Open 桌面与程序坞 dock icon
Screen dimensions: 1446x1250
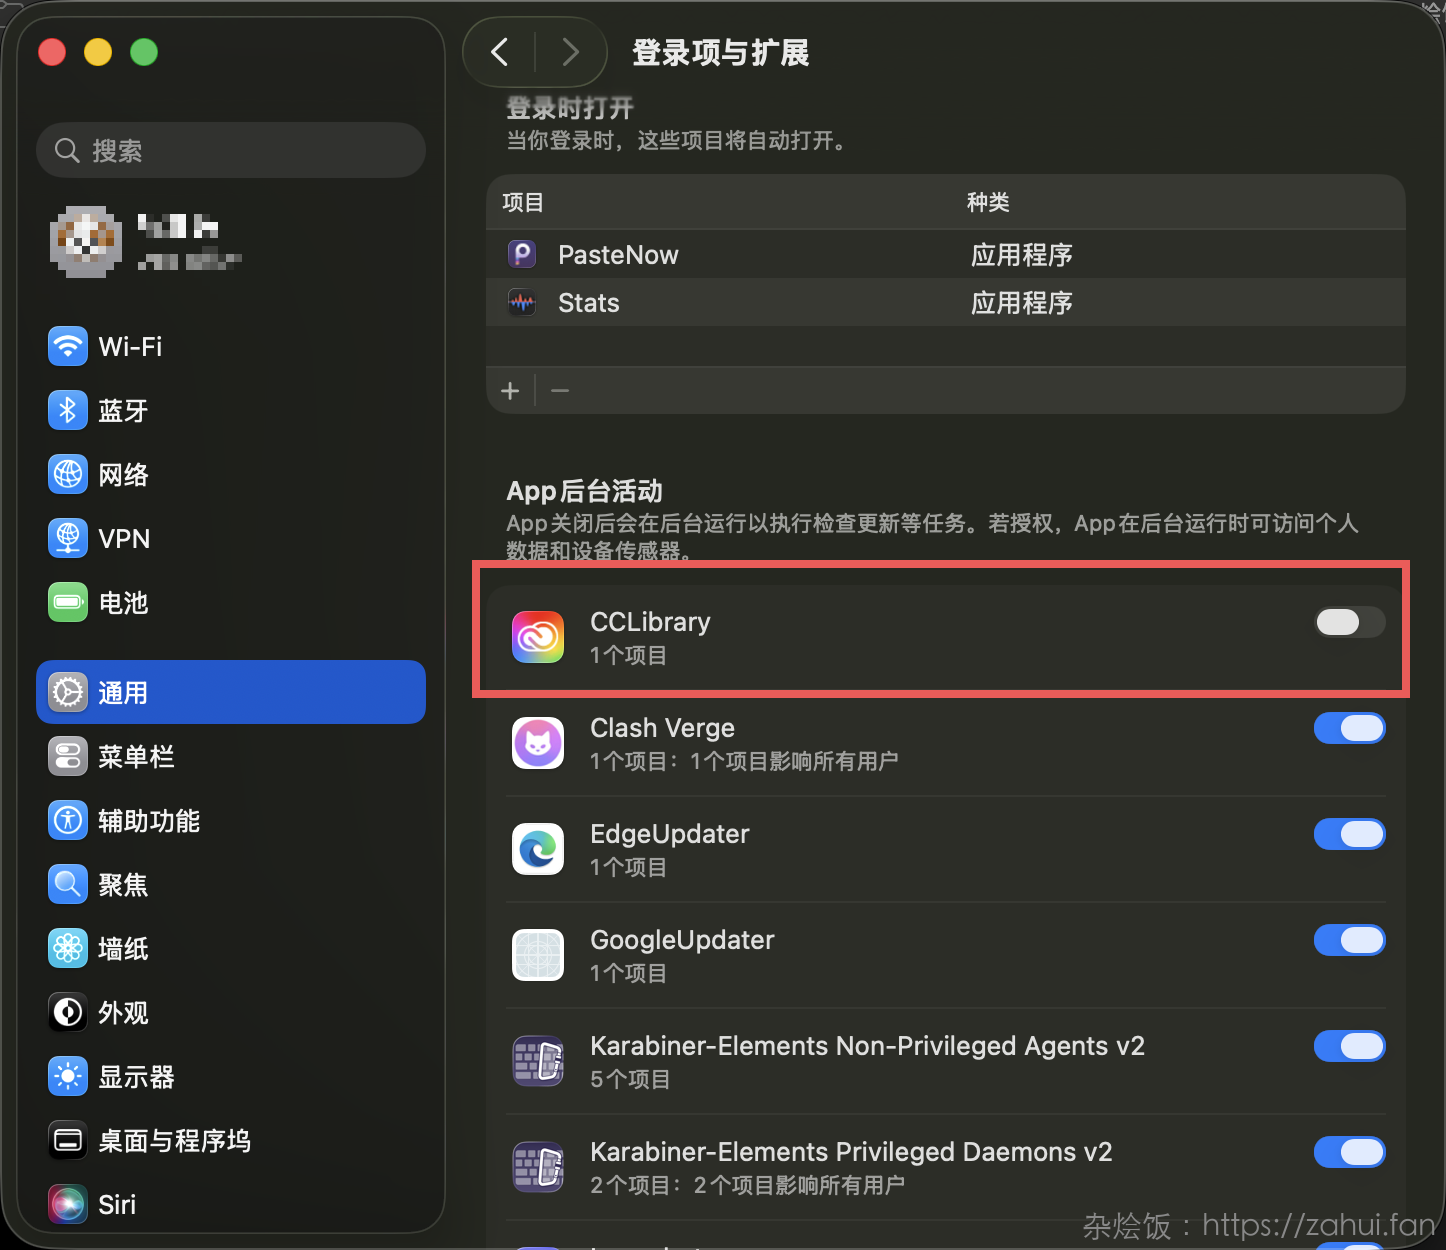[x=68, y=1140]
